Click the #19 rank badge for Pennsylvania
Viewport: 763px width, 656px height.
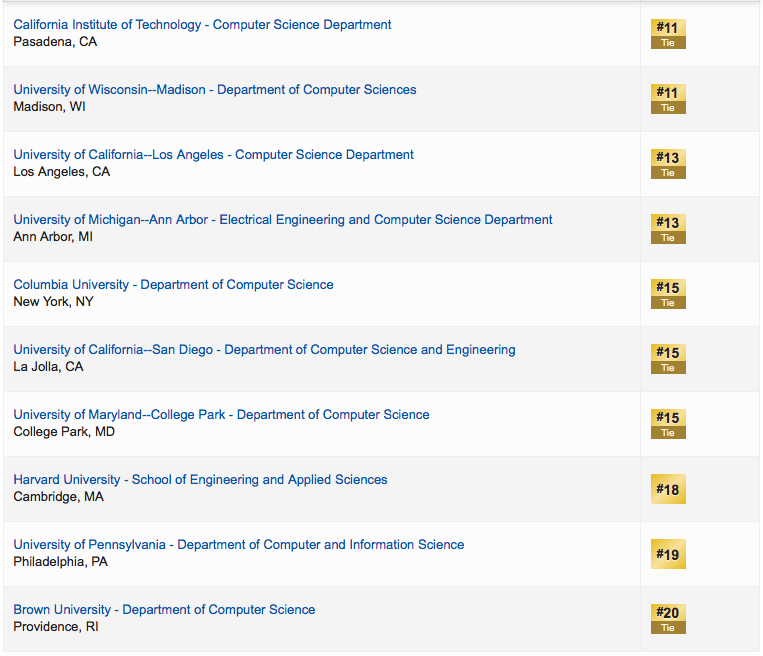tap(667, 554)
